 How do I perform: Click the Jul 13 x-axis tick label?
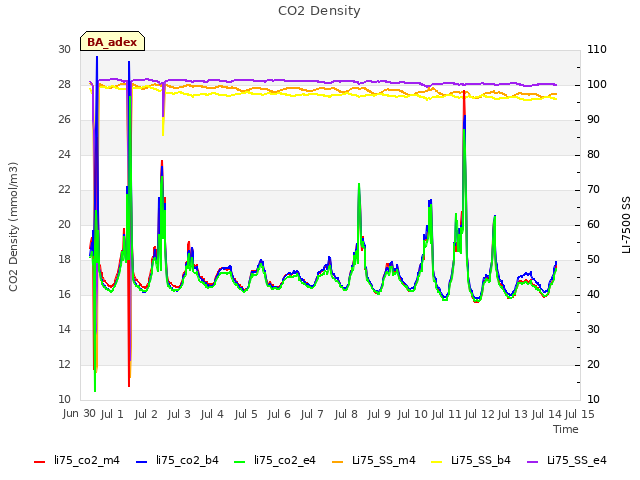(513, 414)
